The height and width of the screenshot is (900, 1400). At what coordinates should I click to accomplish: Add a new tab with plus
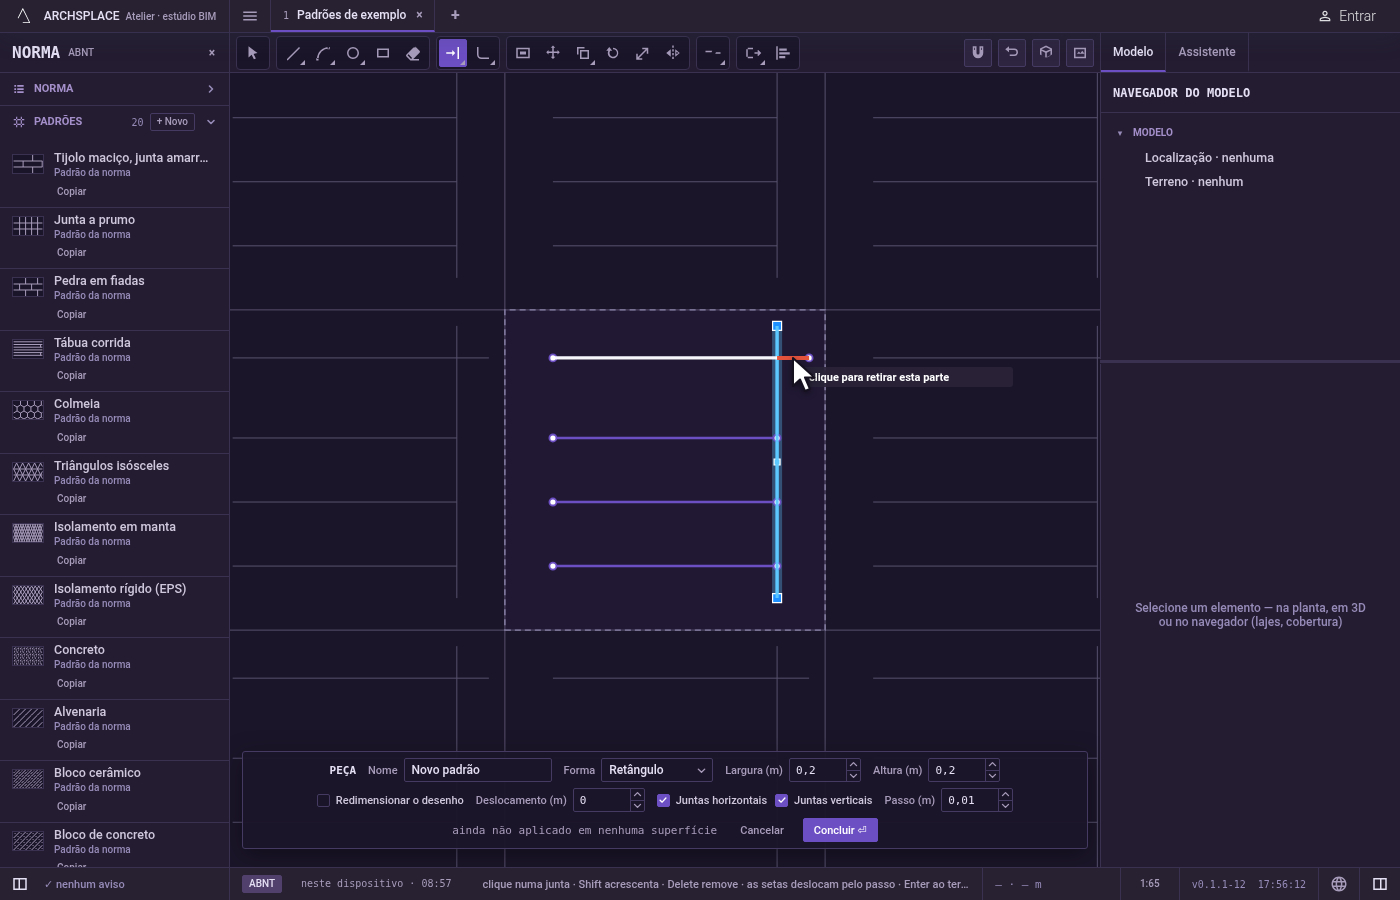point(455,15)
